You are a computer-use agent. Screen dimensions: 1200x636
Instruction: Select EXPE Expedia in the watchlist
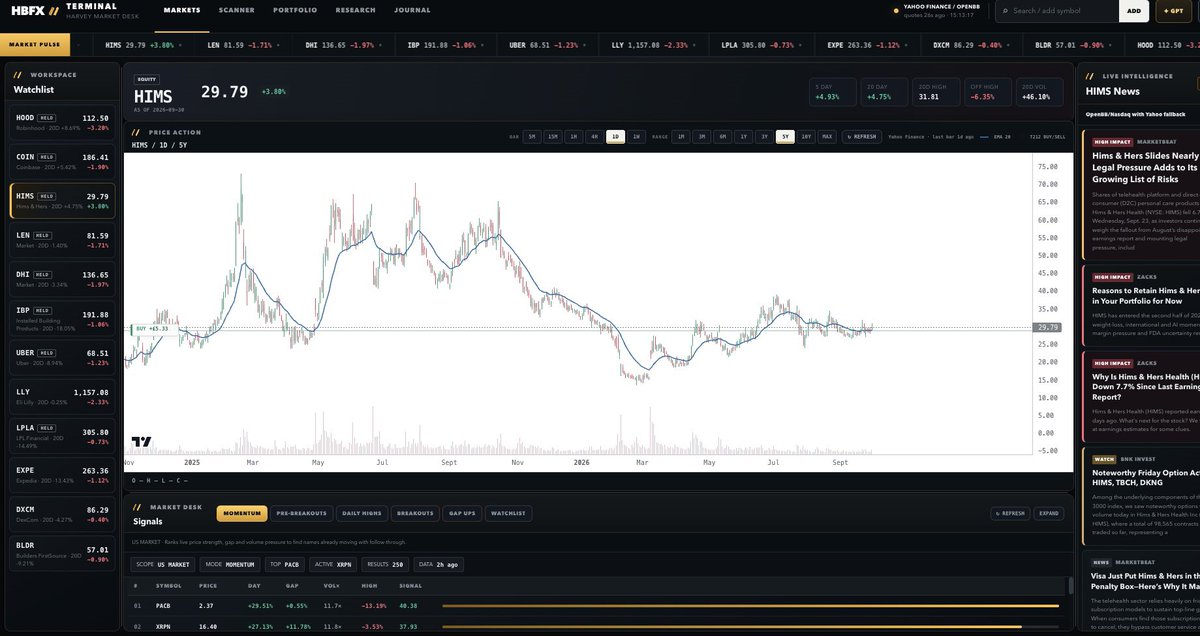pyautogui.click(x=62, y=476)
